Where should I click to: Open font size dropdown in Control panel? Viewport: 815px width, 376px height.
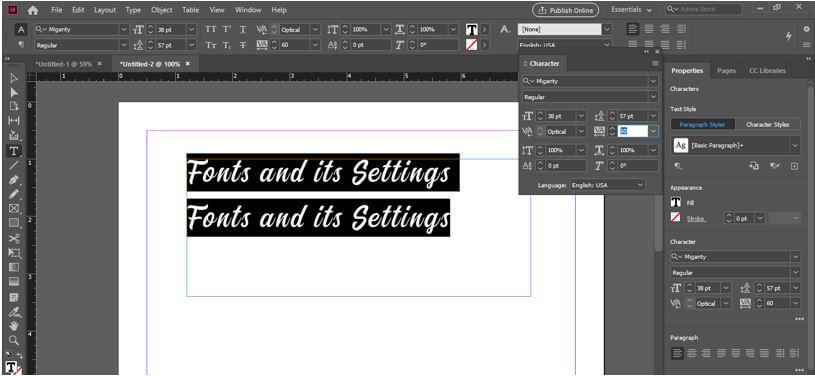(x=191, y=30)
